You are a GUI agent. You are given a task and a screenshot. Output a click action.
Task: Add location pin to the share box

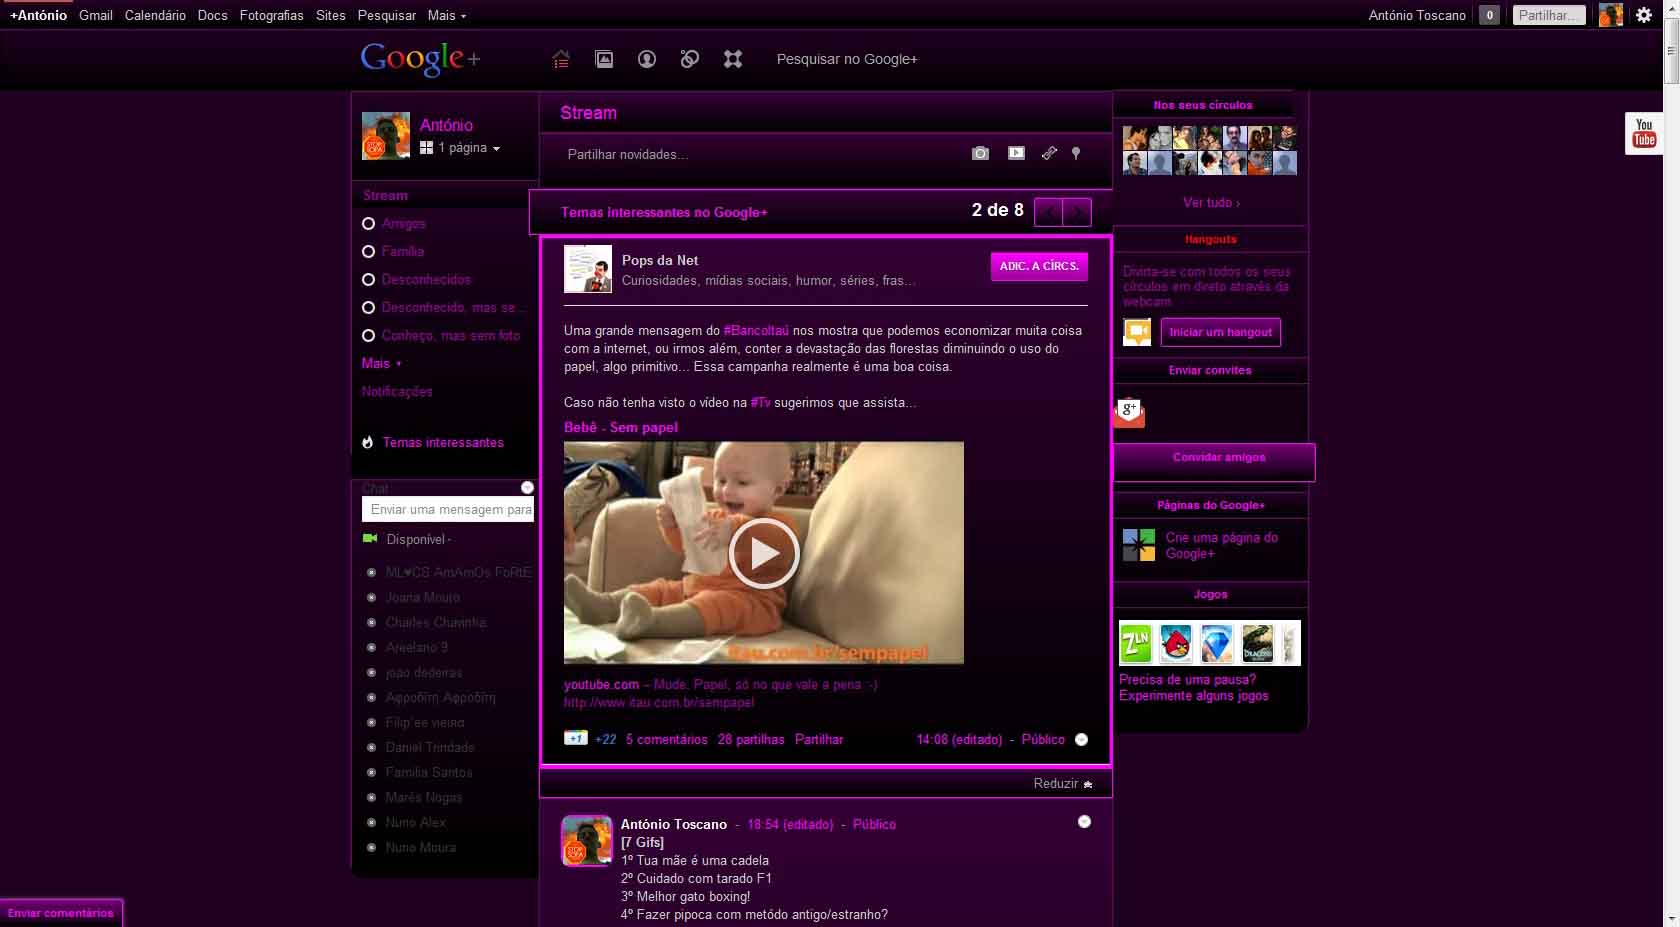1076,153
